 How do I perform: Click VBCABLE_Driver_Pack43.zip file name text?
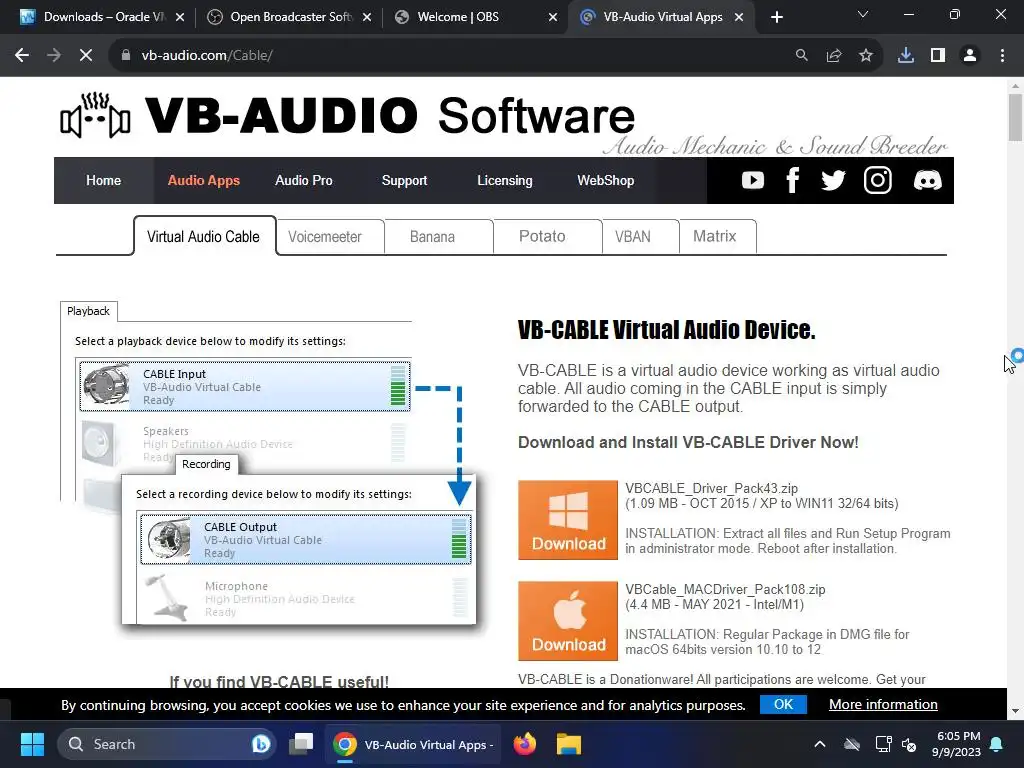(711, 488)
